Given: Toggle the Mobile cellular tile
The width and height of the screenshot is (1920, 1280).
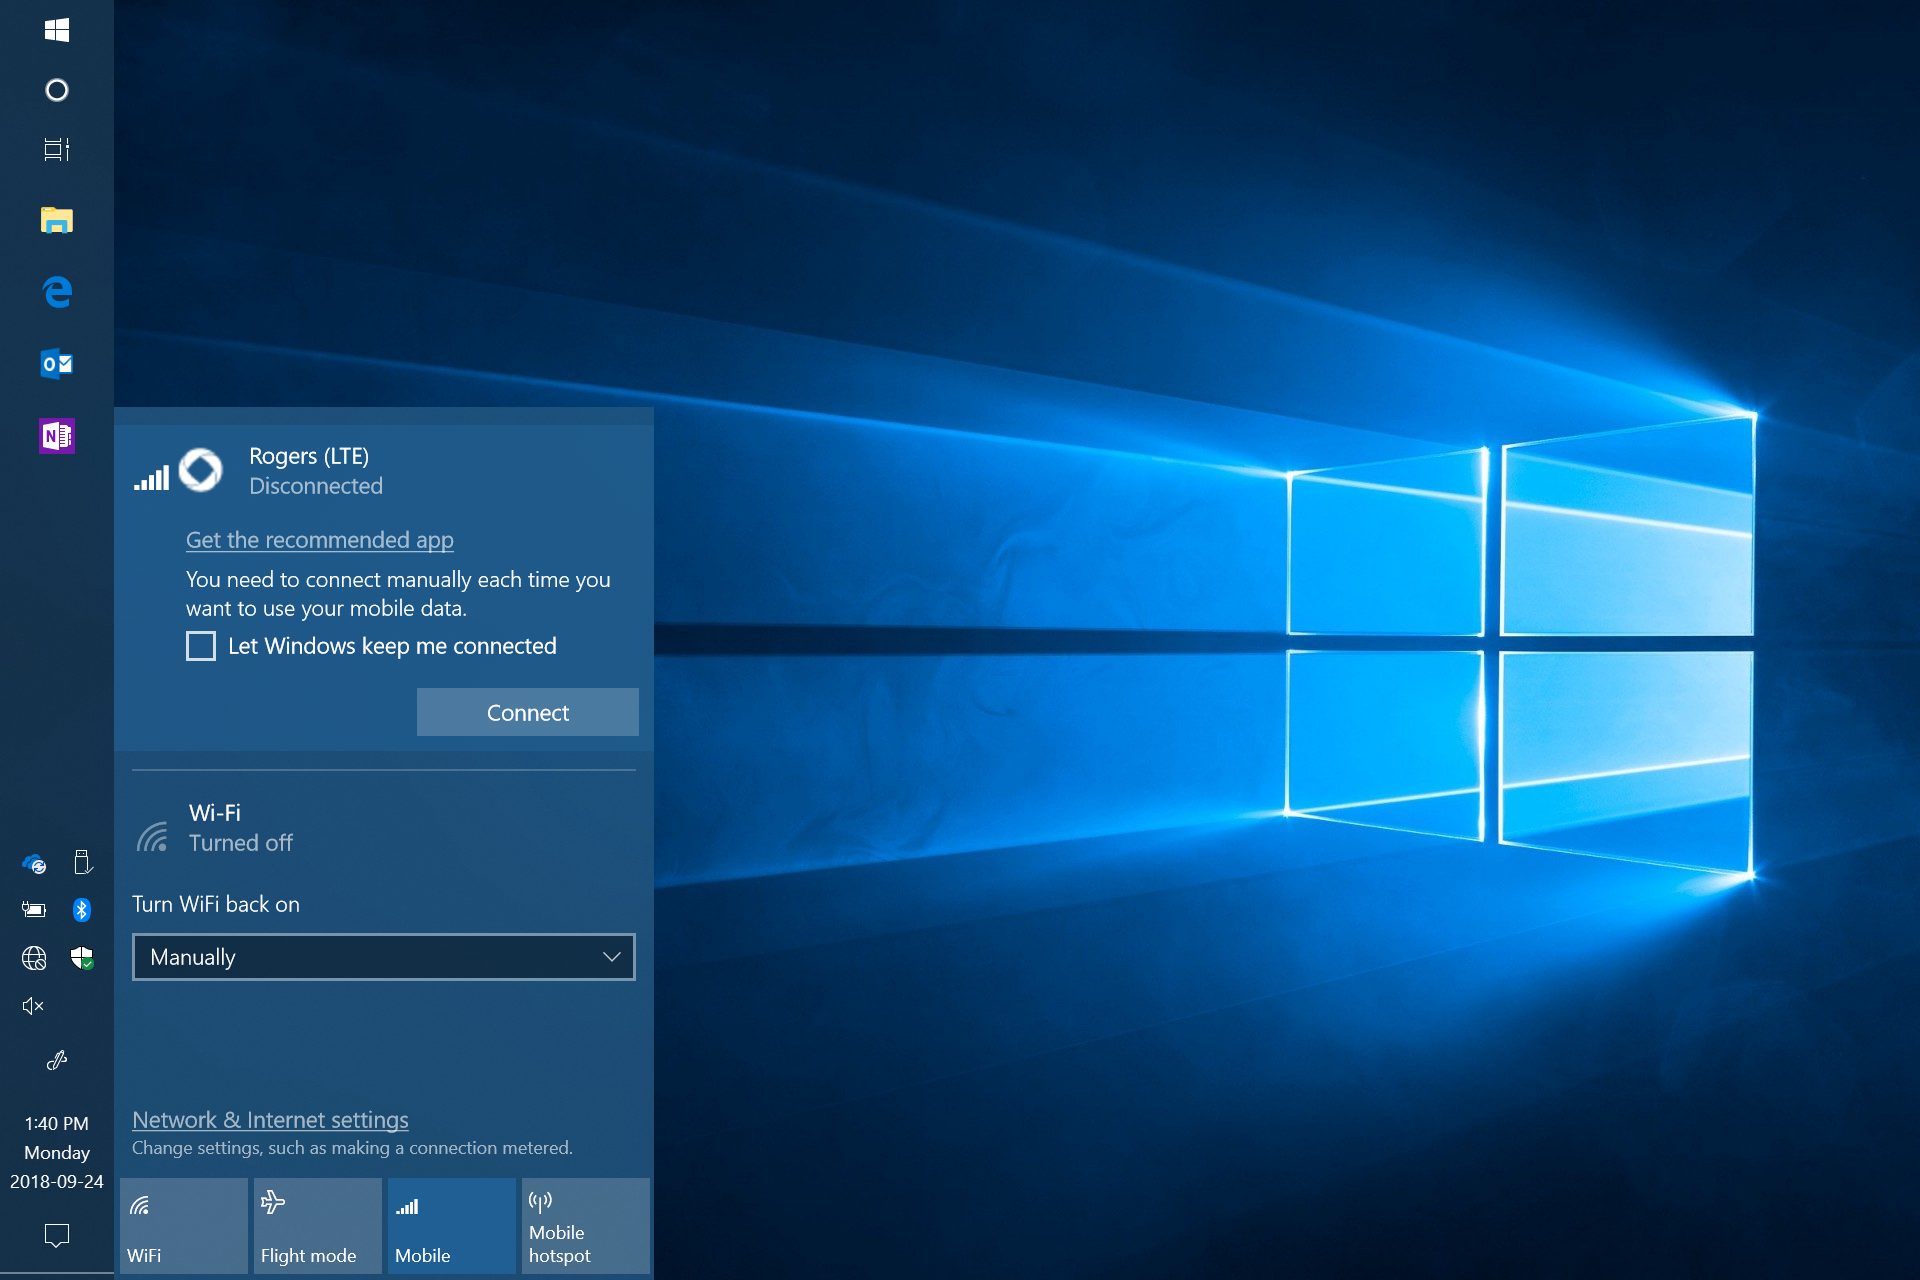Looking at the screenshot, I should (452, 1226).
